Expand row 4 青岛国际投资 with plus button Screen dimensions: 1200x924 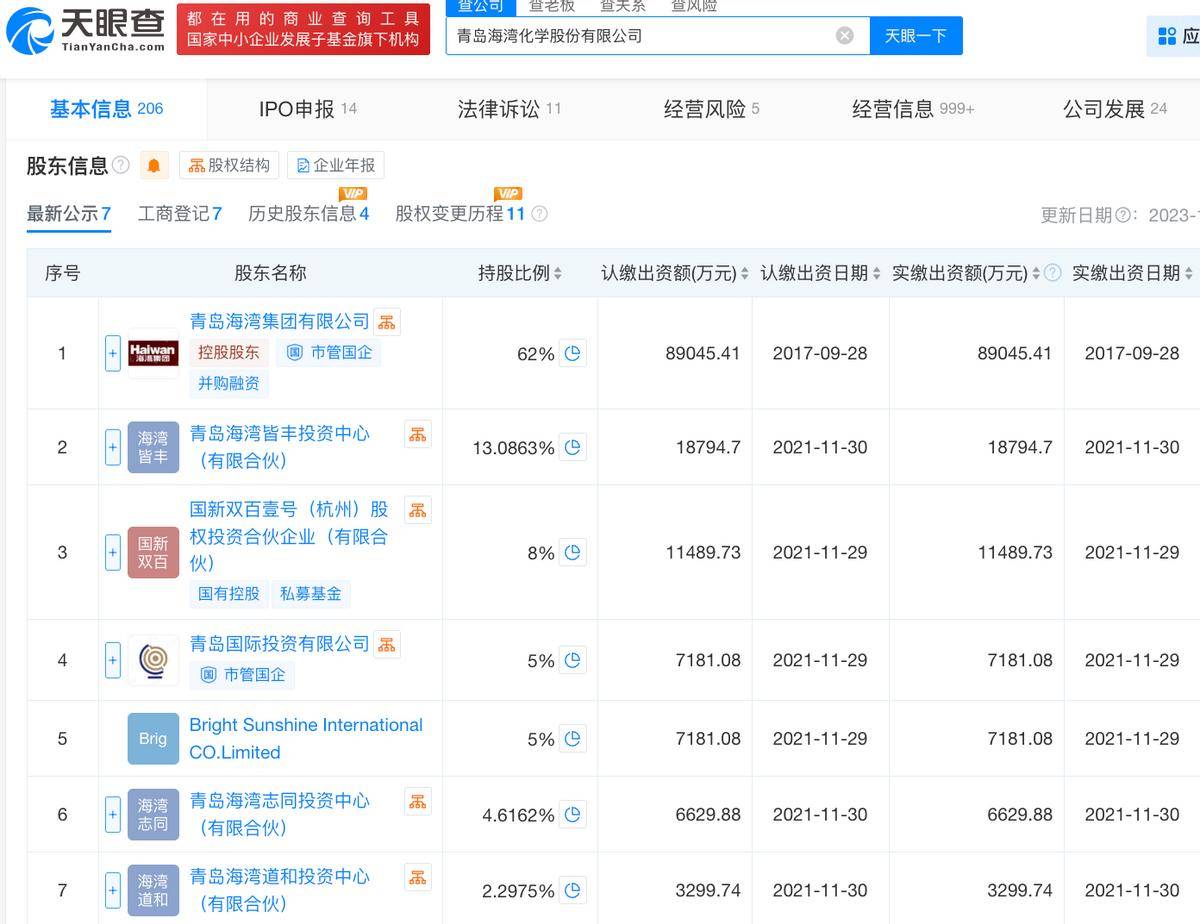113,660
